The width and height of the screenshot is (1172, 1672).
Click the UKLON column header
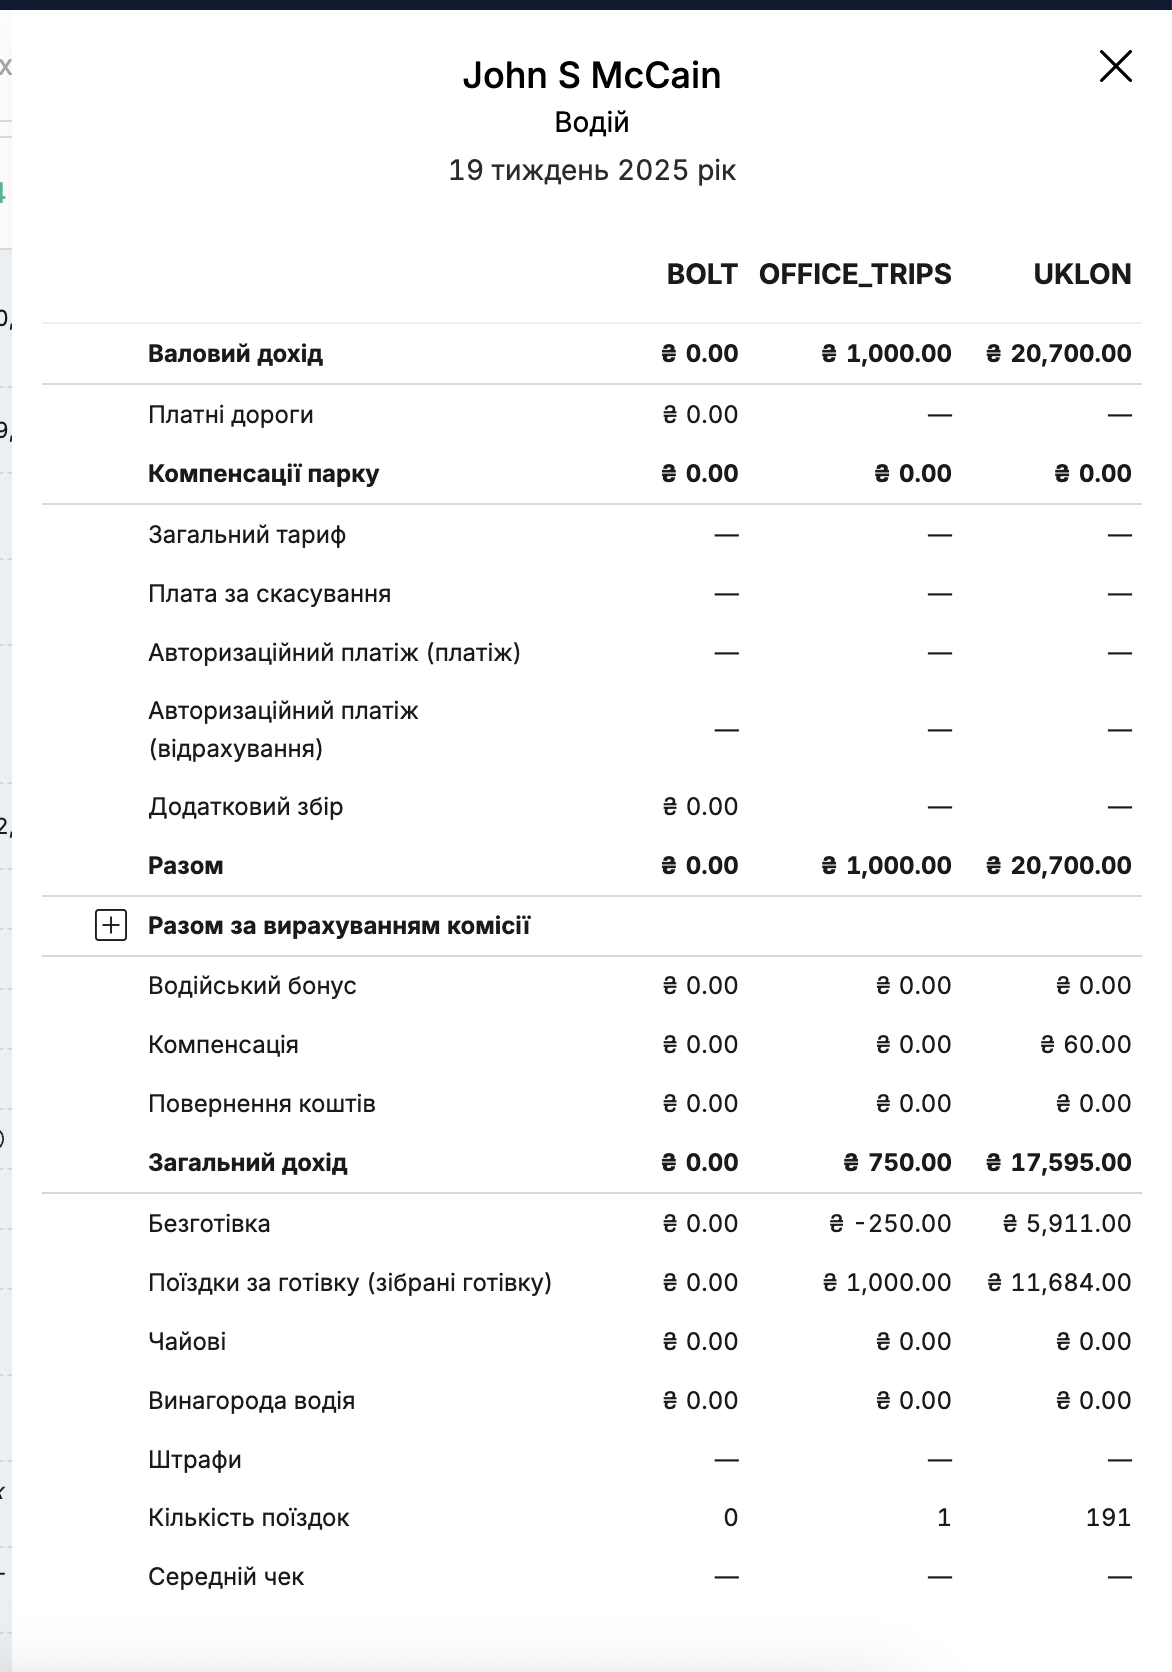pos(1082,274)
